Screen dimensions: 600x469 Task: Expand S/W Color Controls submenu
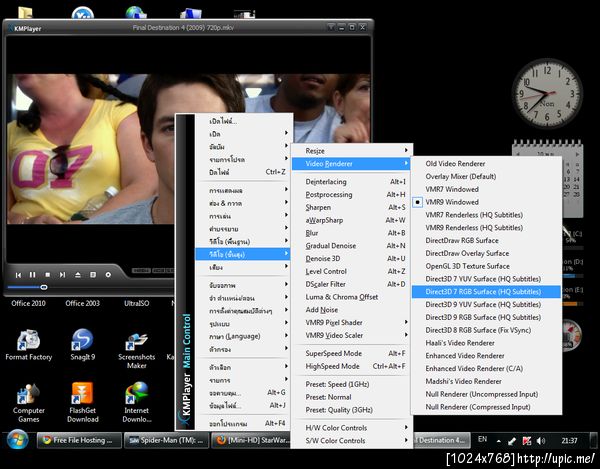(x=351, y=440)
